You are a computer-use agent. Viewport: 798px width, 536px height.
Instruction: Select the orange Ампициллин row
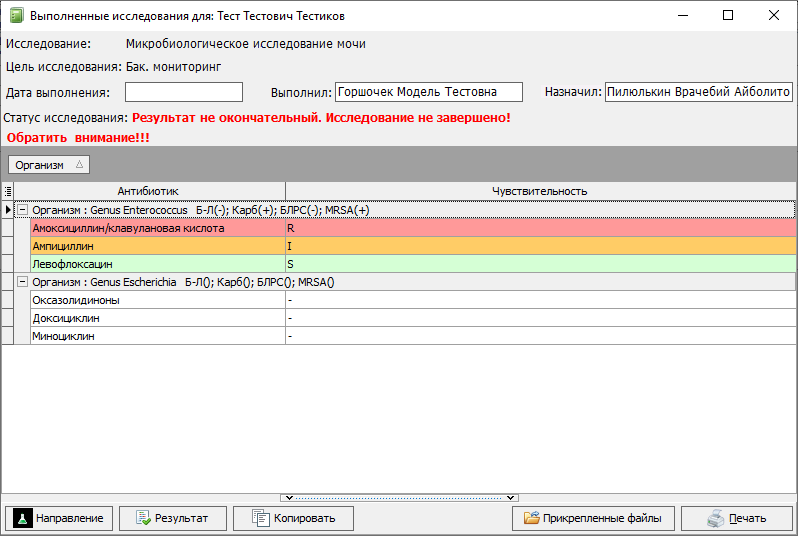tap(150, 246)
